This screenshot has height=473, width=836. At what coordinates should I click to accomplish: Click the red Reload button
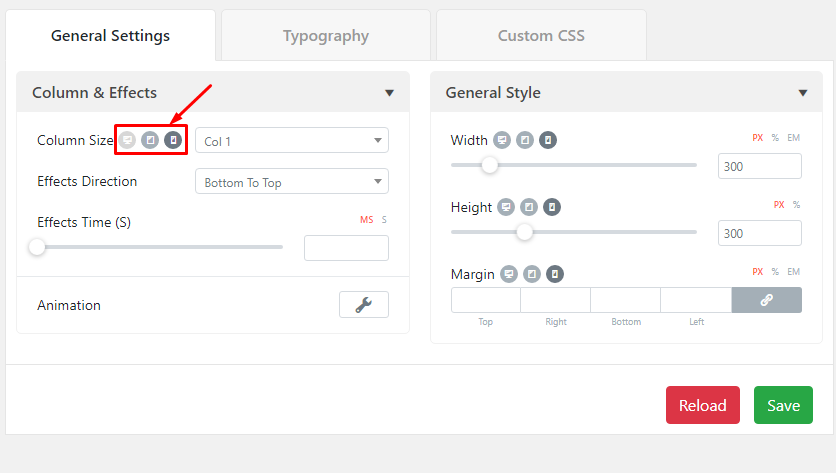(703, 405)
